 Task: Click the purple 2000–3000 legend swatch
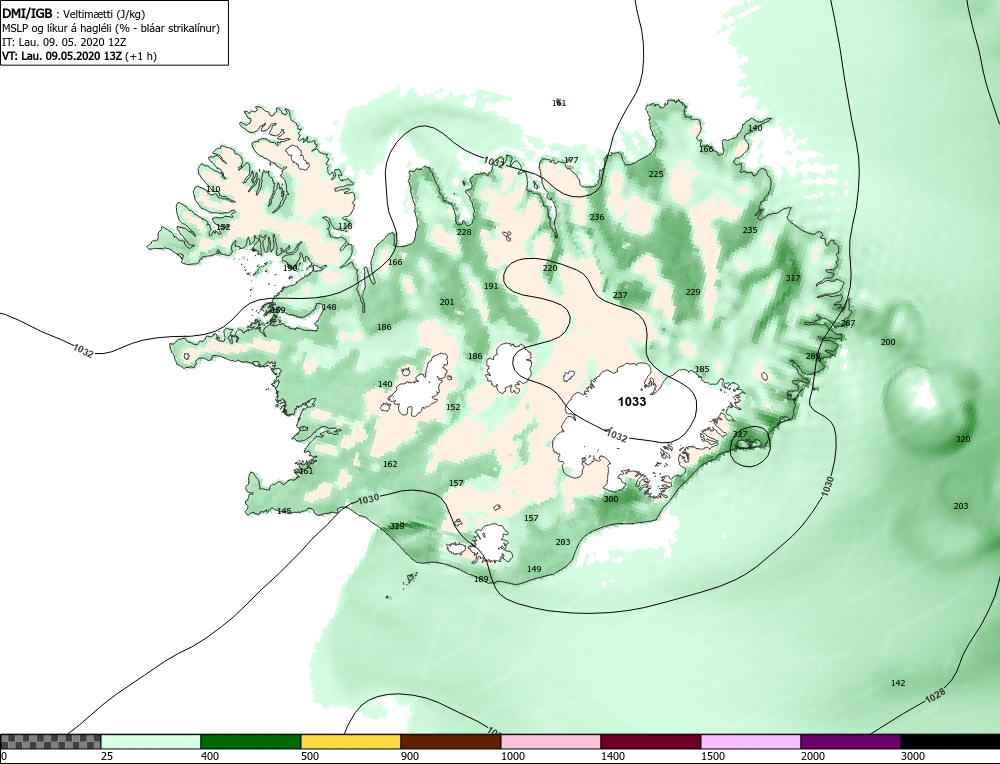(851, 742)
